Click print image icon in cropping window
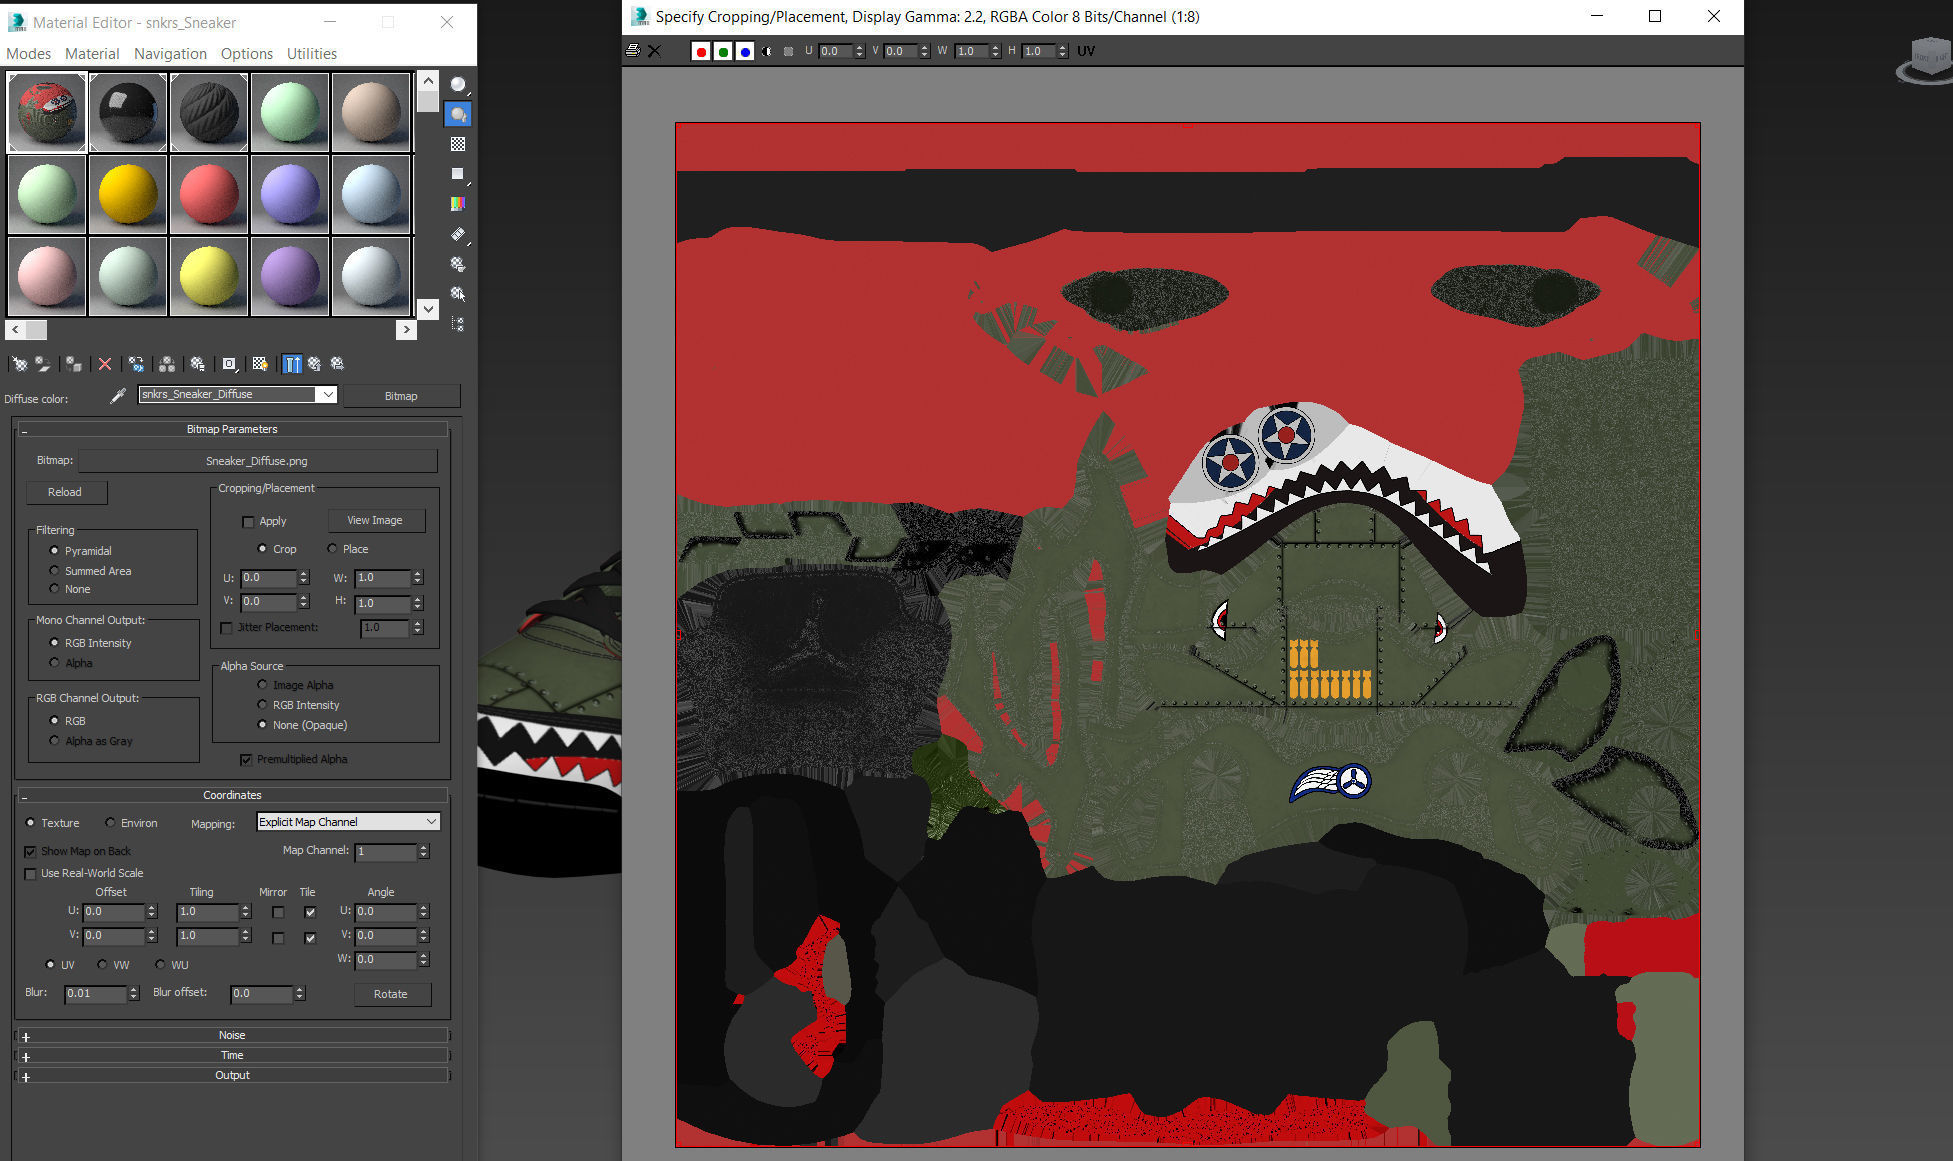The width and height of the screenshot is (1953, 1161). tap(633, 51)
